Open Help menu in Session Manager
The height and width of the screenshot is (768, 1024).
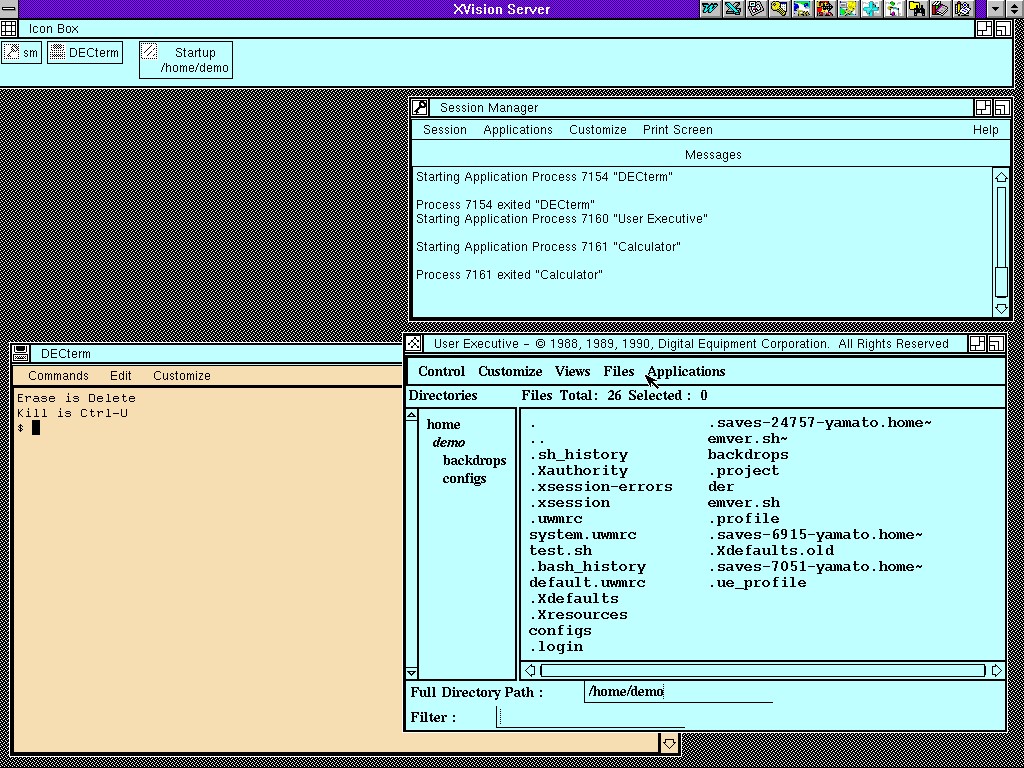coord(985,129)
